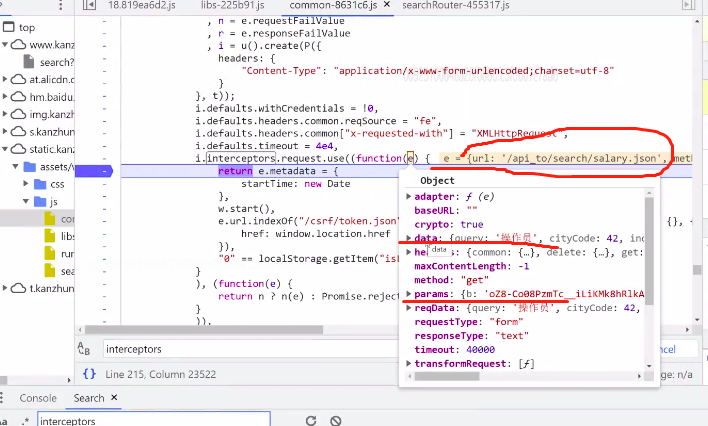Click the code editor horizontal scrollbar
708x426 pixels.
tap(204, 329)
